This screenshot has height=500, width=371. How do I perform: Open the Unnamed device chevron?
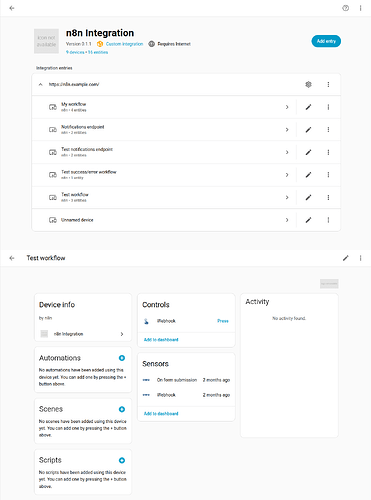[287, 220]
